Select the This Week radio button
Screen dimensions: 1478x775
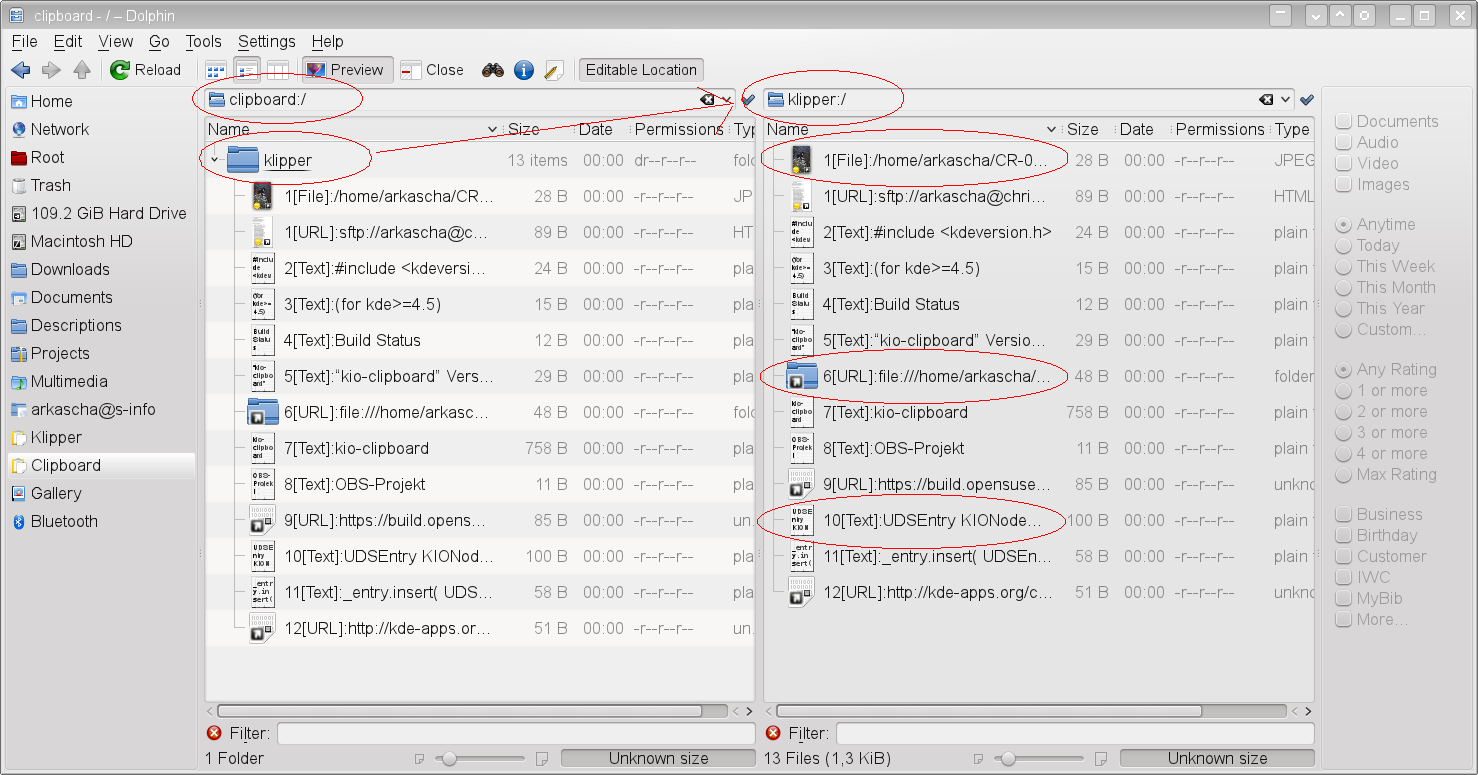point(1344,267)
